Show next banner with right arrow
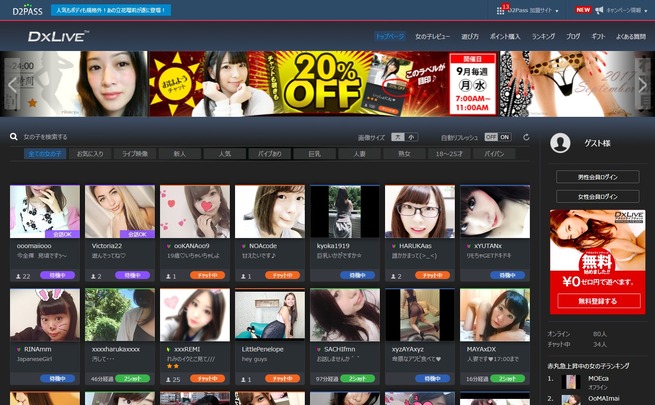Image resolution: width=655 pixels, height=405 pixels. (x=642, y=85)
